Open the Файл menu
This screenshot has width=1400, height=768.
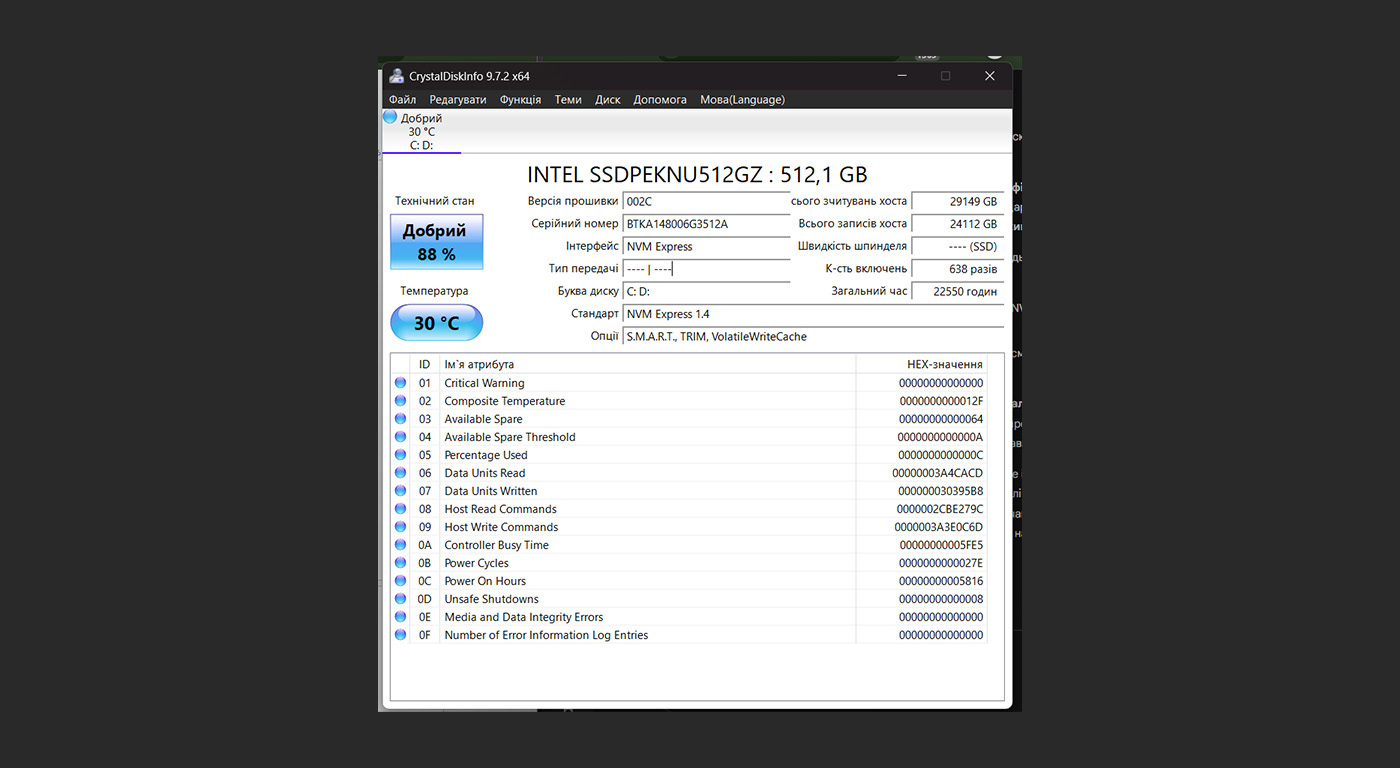[403, 100]
